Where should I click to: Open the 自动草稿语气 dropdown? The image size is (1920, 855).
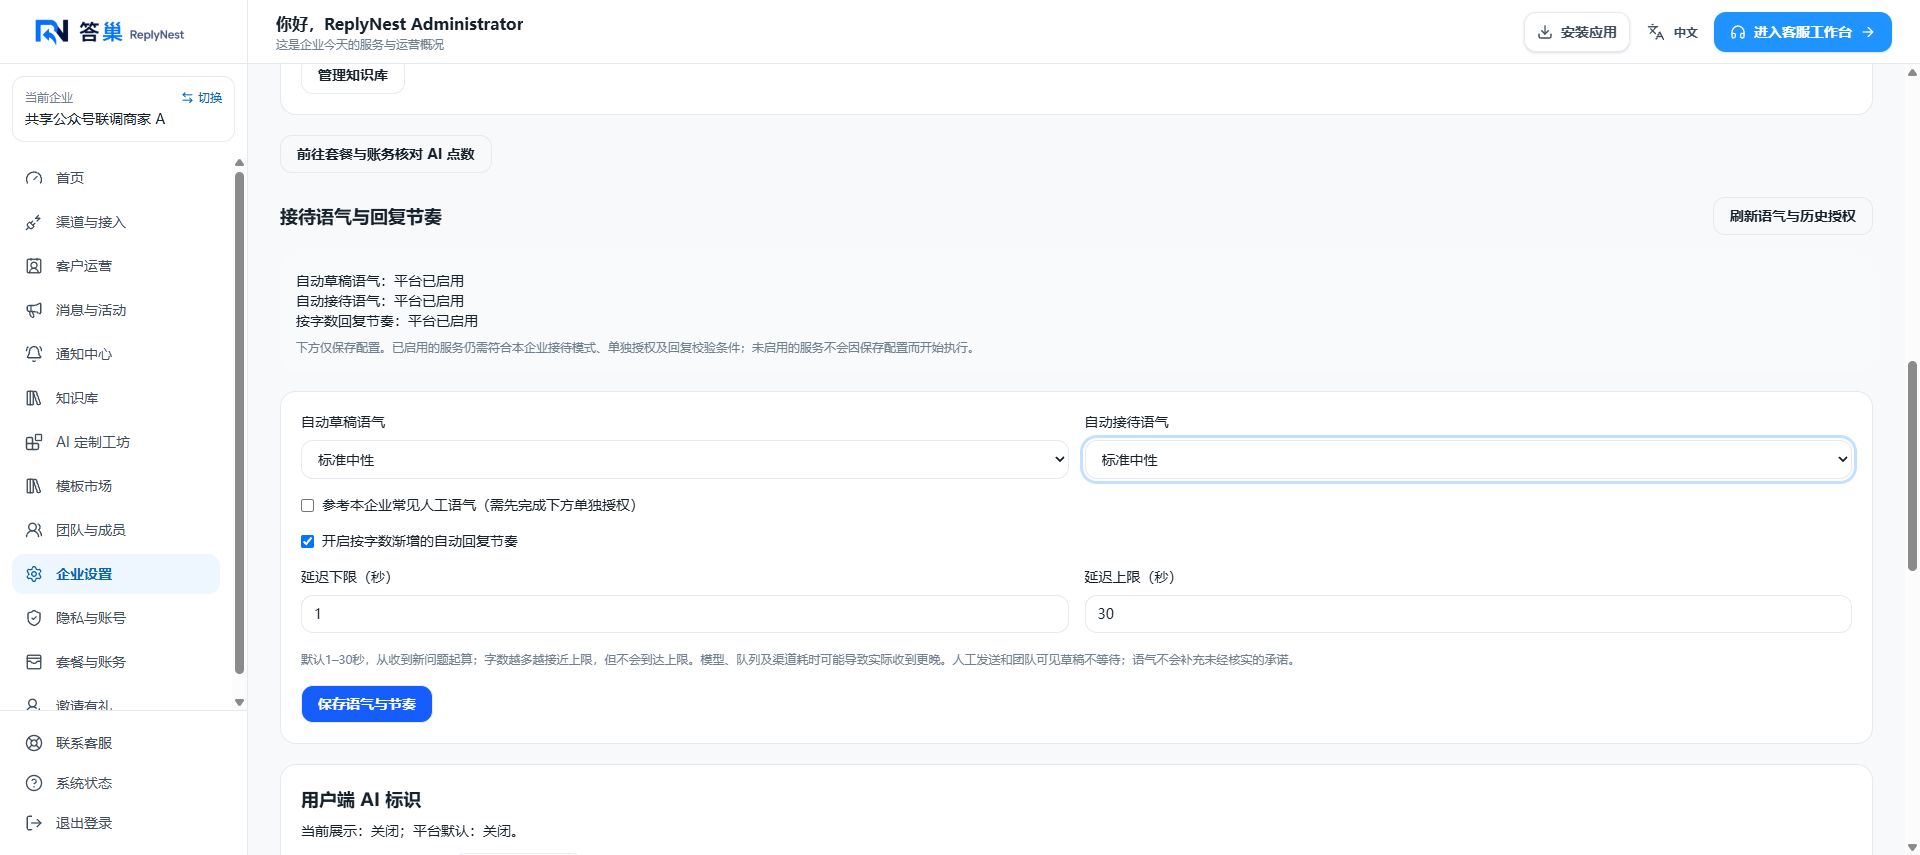685,460
